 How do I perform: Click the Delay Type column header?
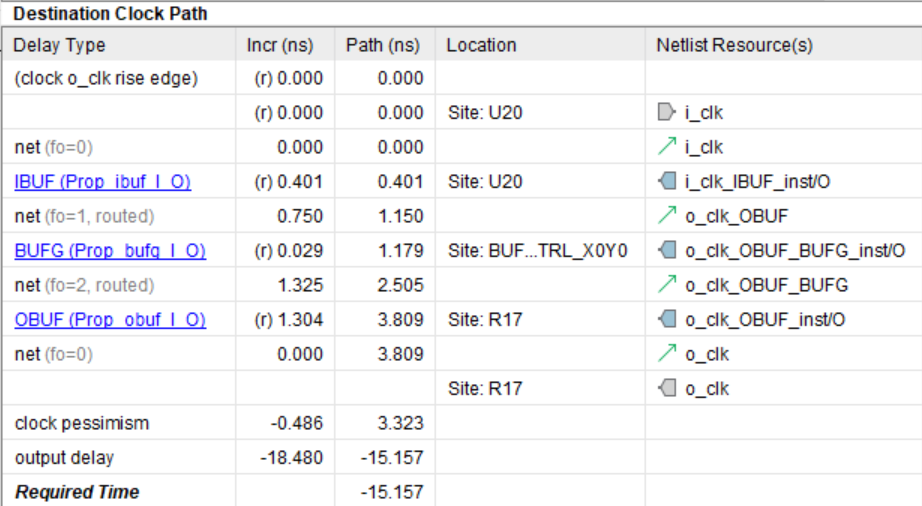point(60,45)
